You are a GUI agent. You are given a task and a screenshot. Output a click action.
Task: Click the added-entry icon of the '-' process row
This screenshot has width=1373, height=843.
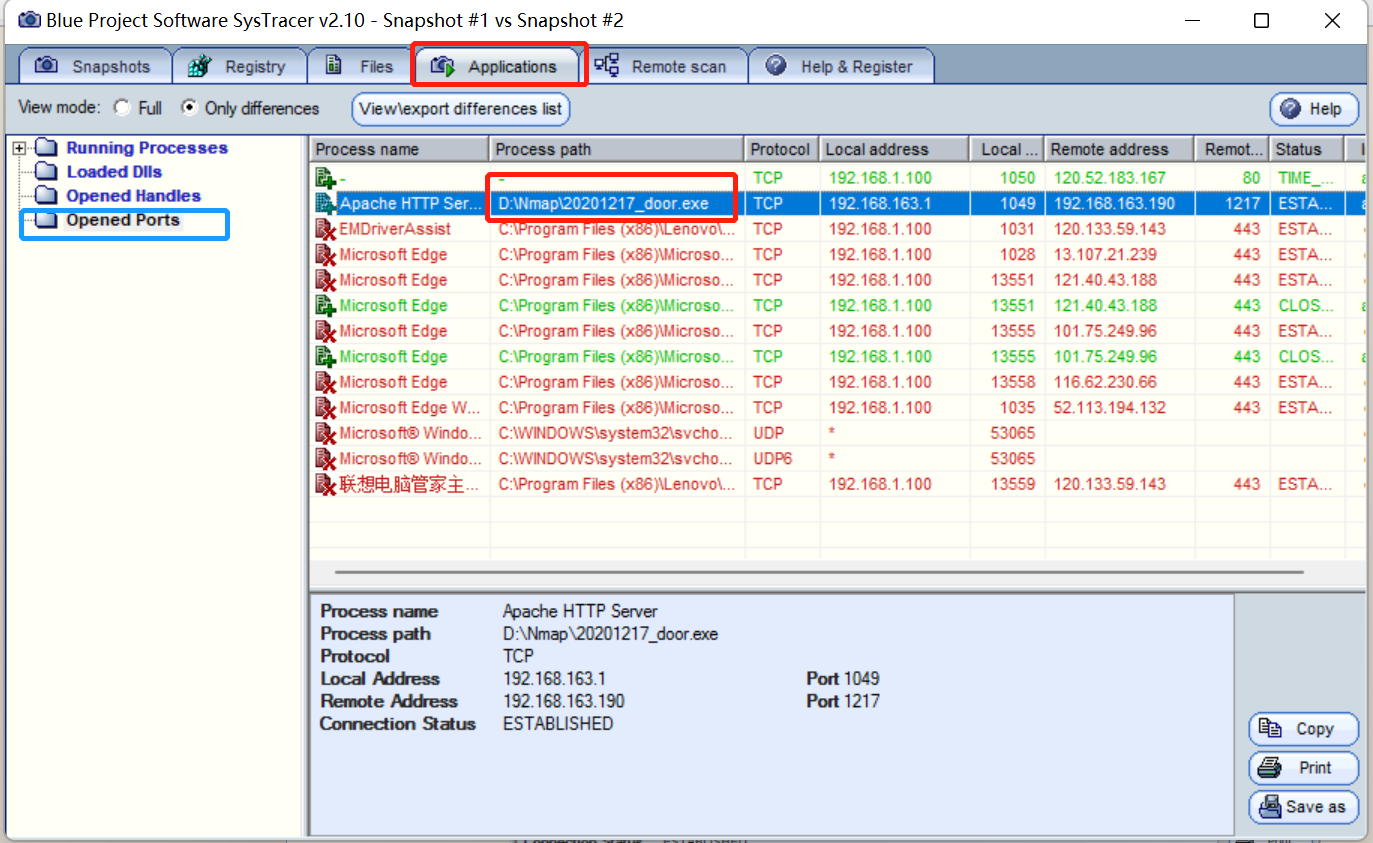point(325,178)
